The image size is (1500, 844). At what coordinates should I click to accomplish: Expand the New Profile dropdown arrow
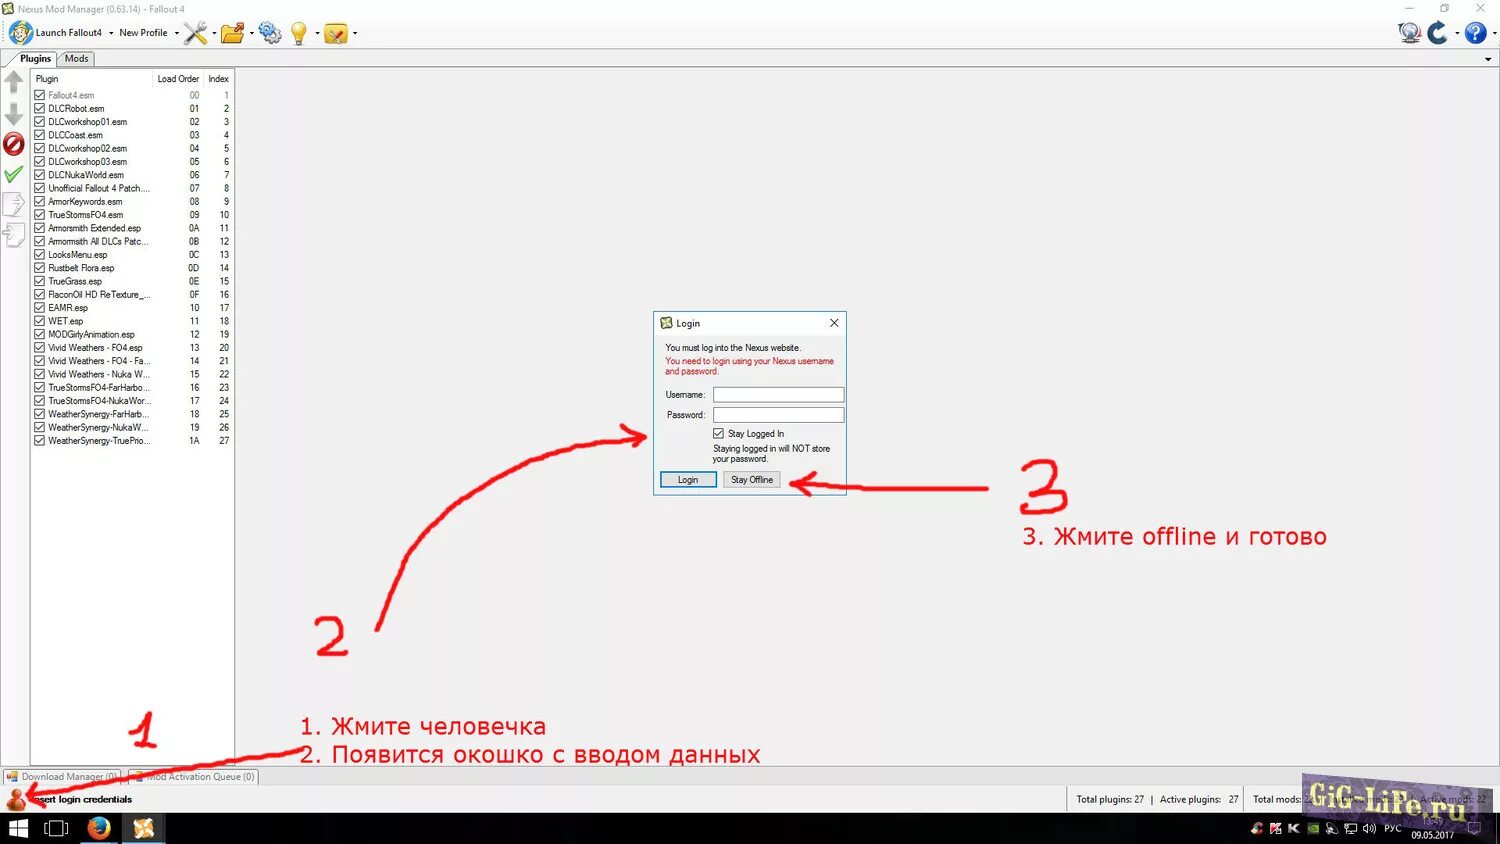click(177, 33)
